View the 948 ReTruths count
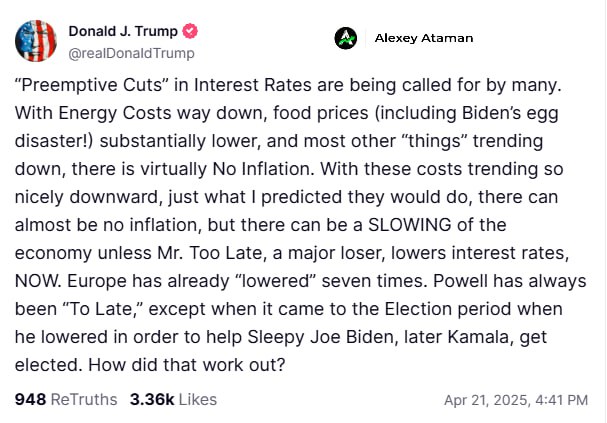This screenshot has height=423, width=607. tap(66, 399)
